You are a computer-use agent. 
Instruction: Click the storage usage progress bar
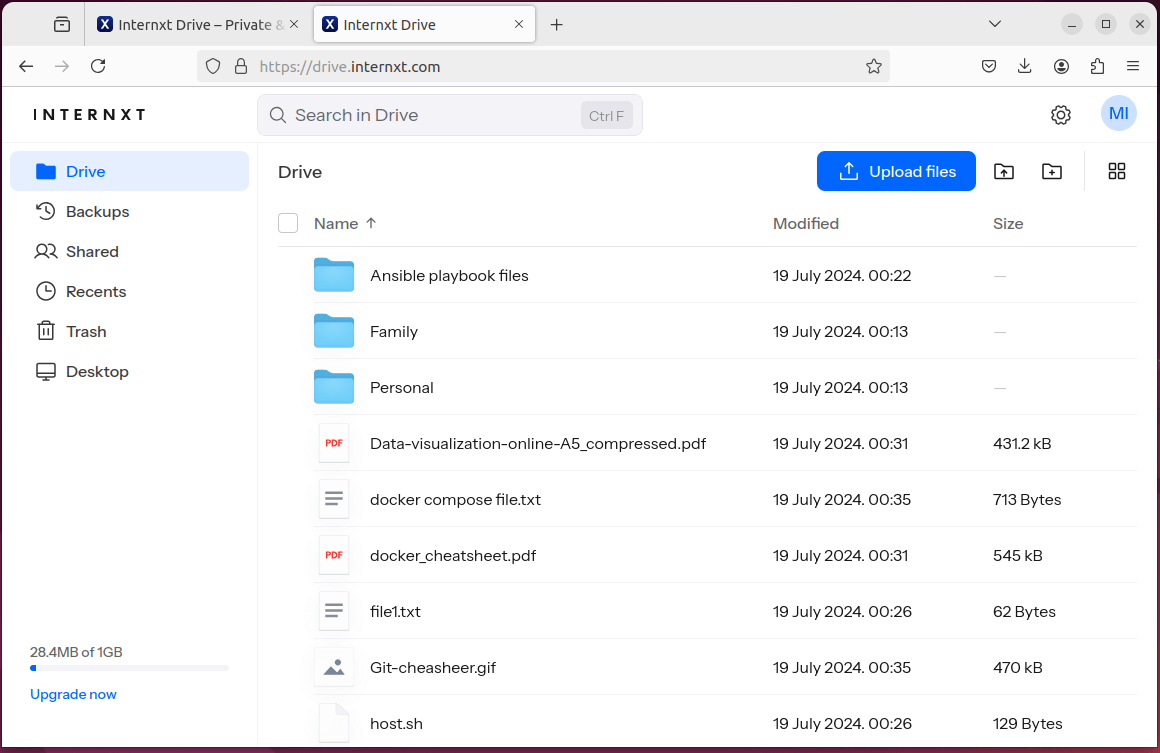[128, 667]
